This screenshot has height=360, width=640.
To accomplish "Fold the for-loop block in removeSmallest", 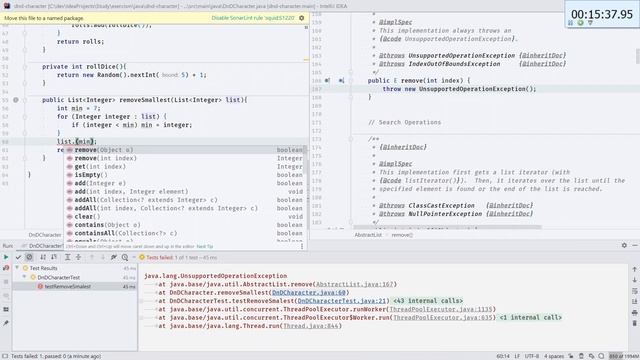I will pos(24,117).
